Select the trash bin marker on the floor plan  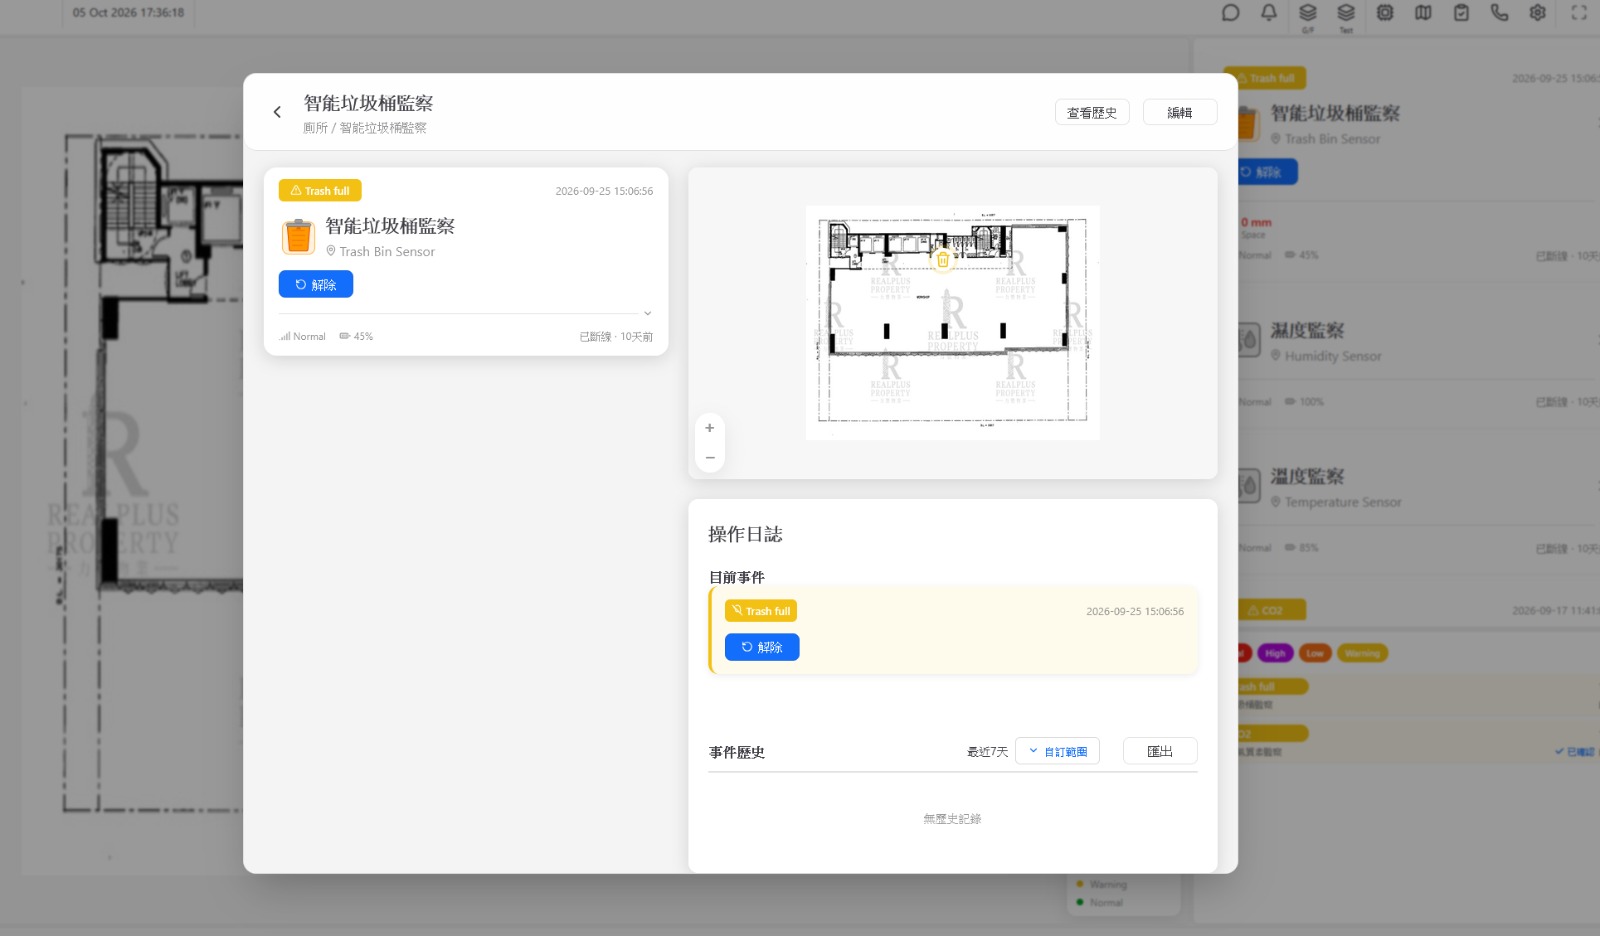[942, 260]
